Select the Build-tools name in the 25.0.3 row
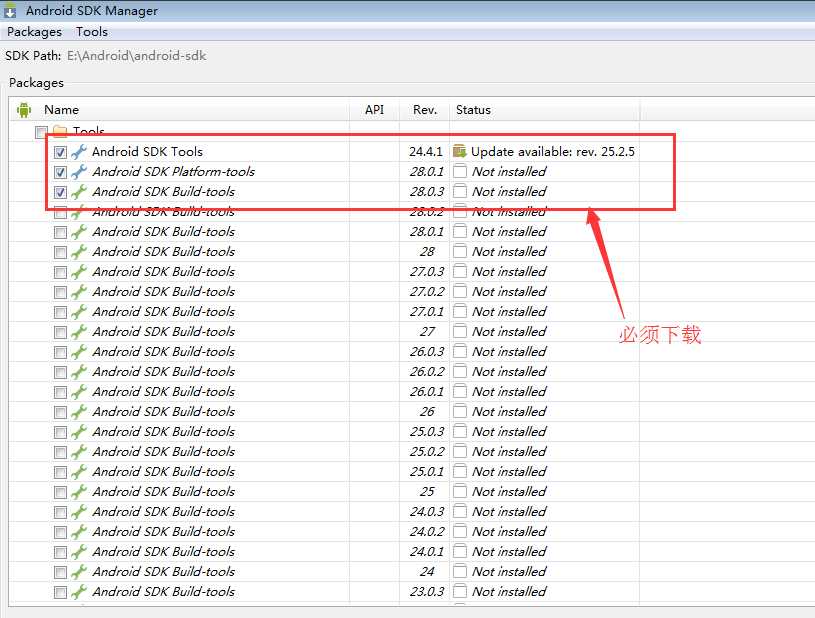815x618 pixels. click(x=164, y=431)
